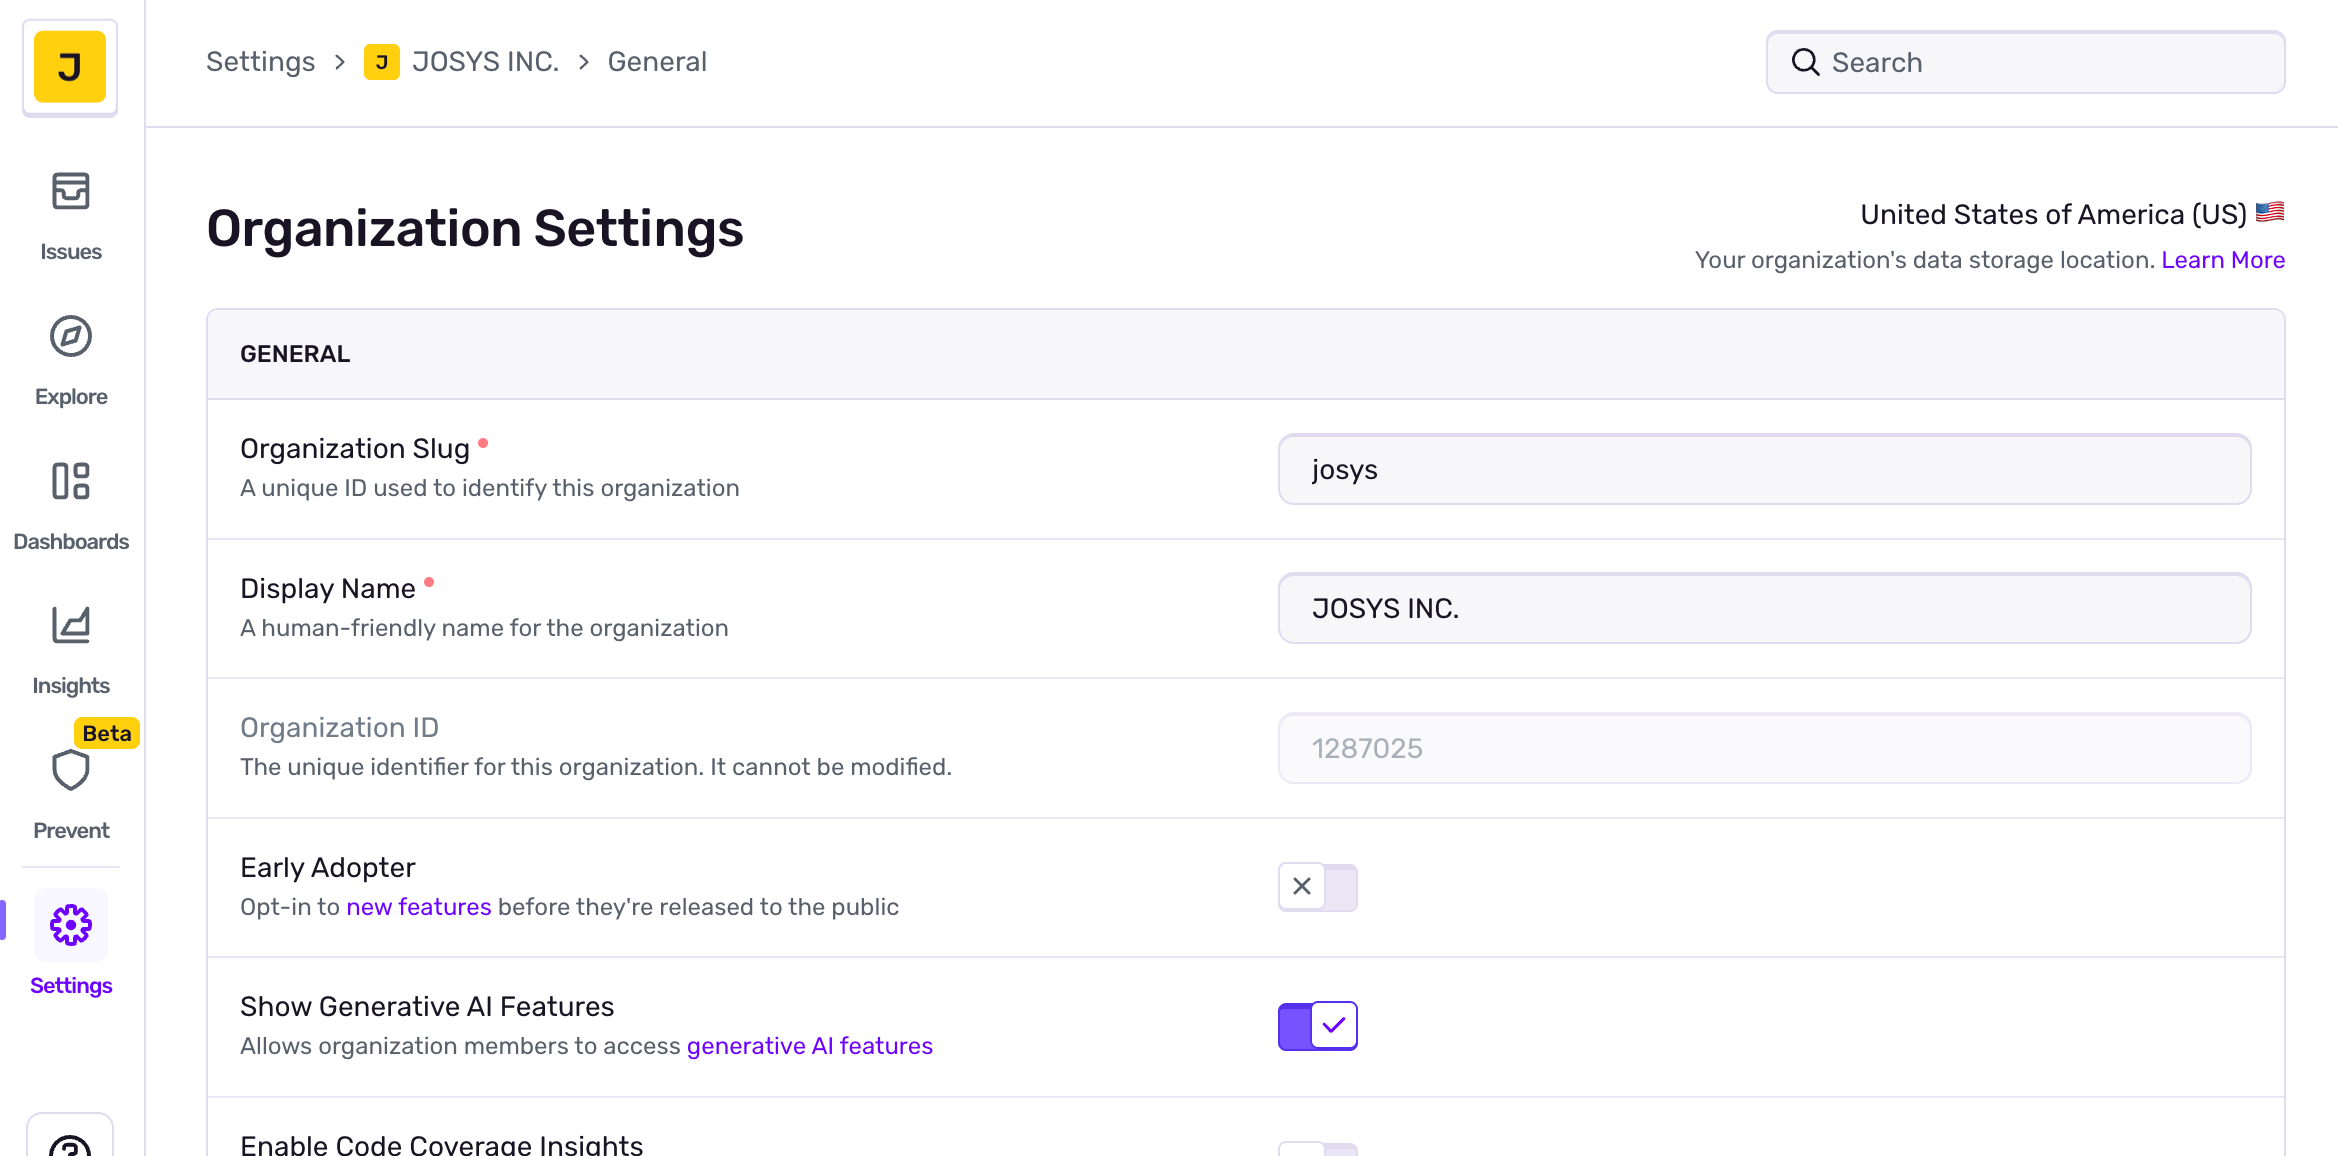The width and height of the screenshot is (2338, 1156).
Task: Open the organization switcher J avatar
Action: [x=70, y=67]
